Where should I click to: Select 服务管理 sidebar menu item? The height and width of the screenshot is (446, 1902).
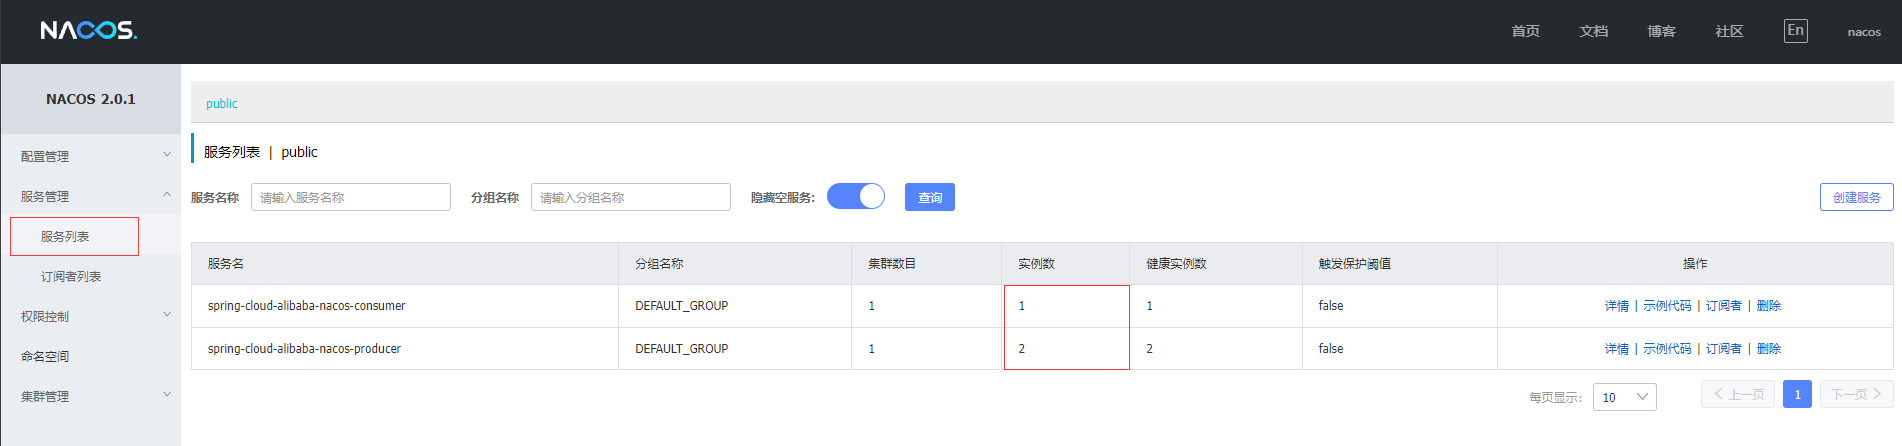pyautogui.click(x=45, y=196)
